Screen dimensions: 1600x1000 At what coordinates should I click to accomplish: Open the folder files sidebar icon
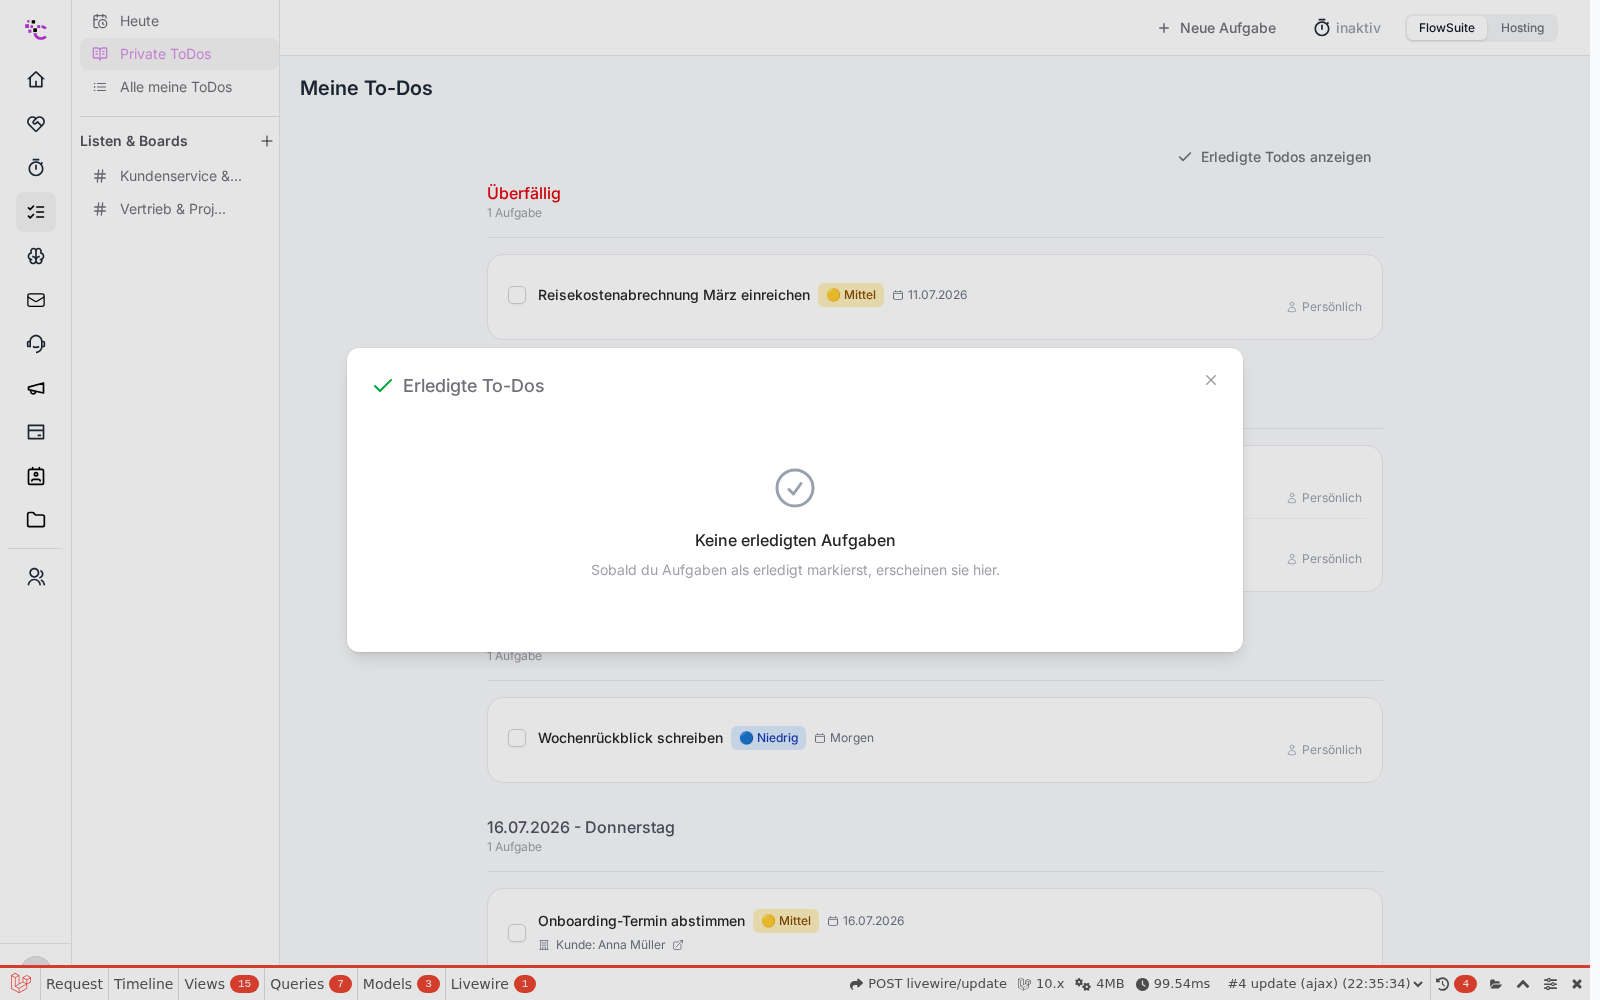36,520
